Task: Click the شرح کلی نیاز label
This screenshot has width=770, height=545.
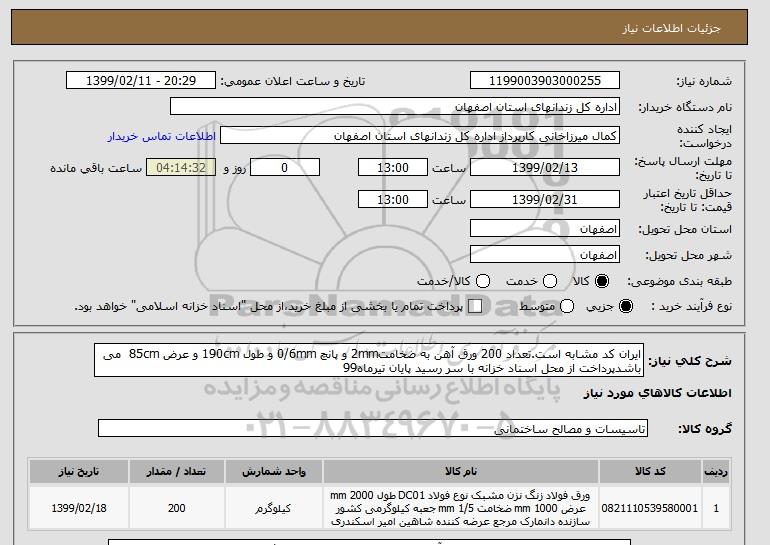Action: pyautogui.click(x=690, y=361)
